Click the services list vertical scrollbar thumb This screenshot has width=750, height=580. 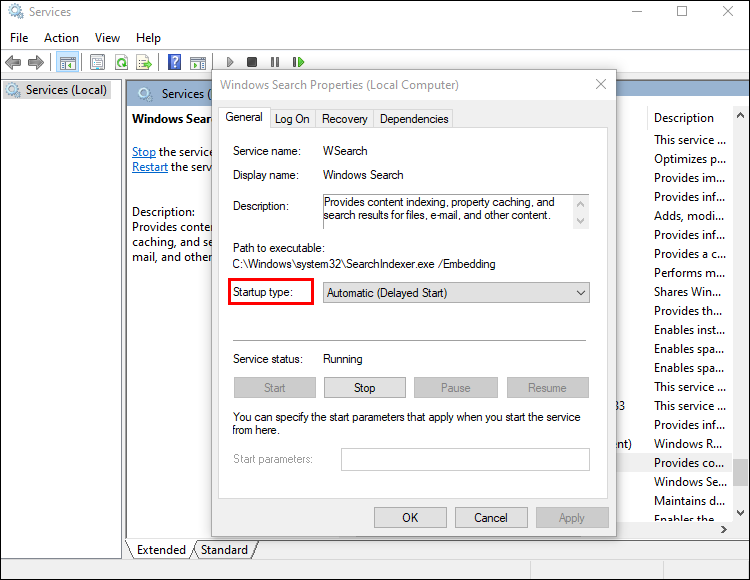740,472
